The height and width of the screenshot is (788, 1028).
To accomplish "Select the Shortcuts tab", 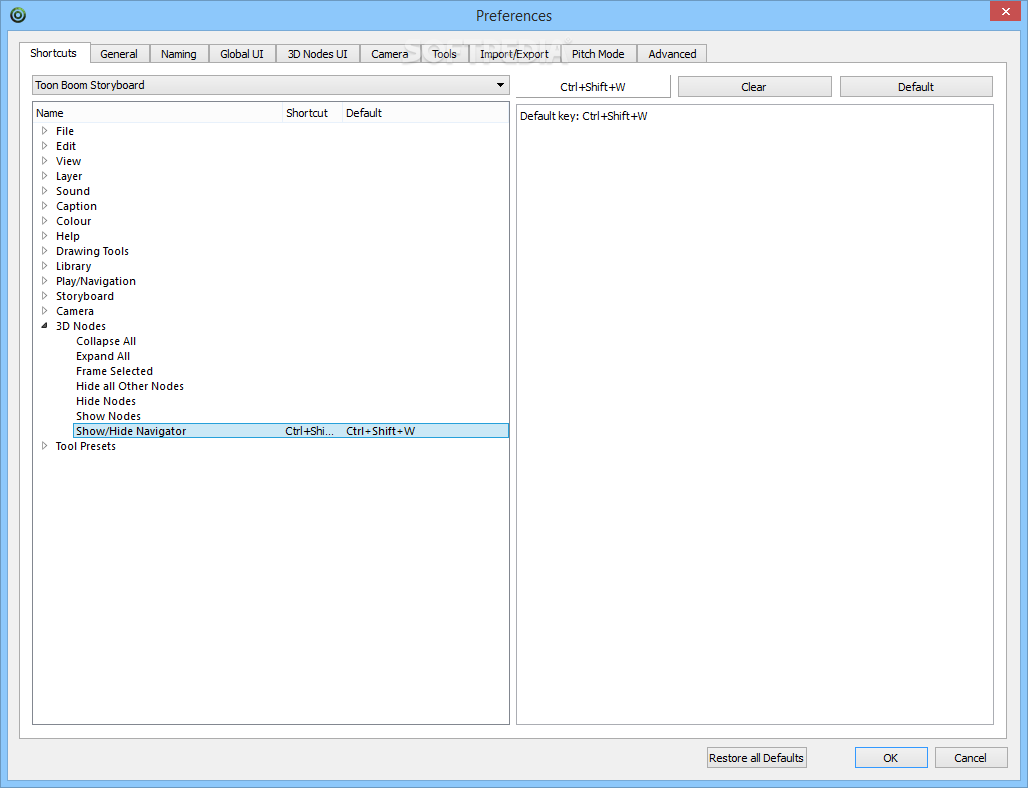I will (53, 52).
